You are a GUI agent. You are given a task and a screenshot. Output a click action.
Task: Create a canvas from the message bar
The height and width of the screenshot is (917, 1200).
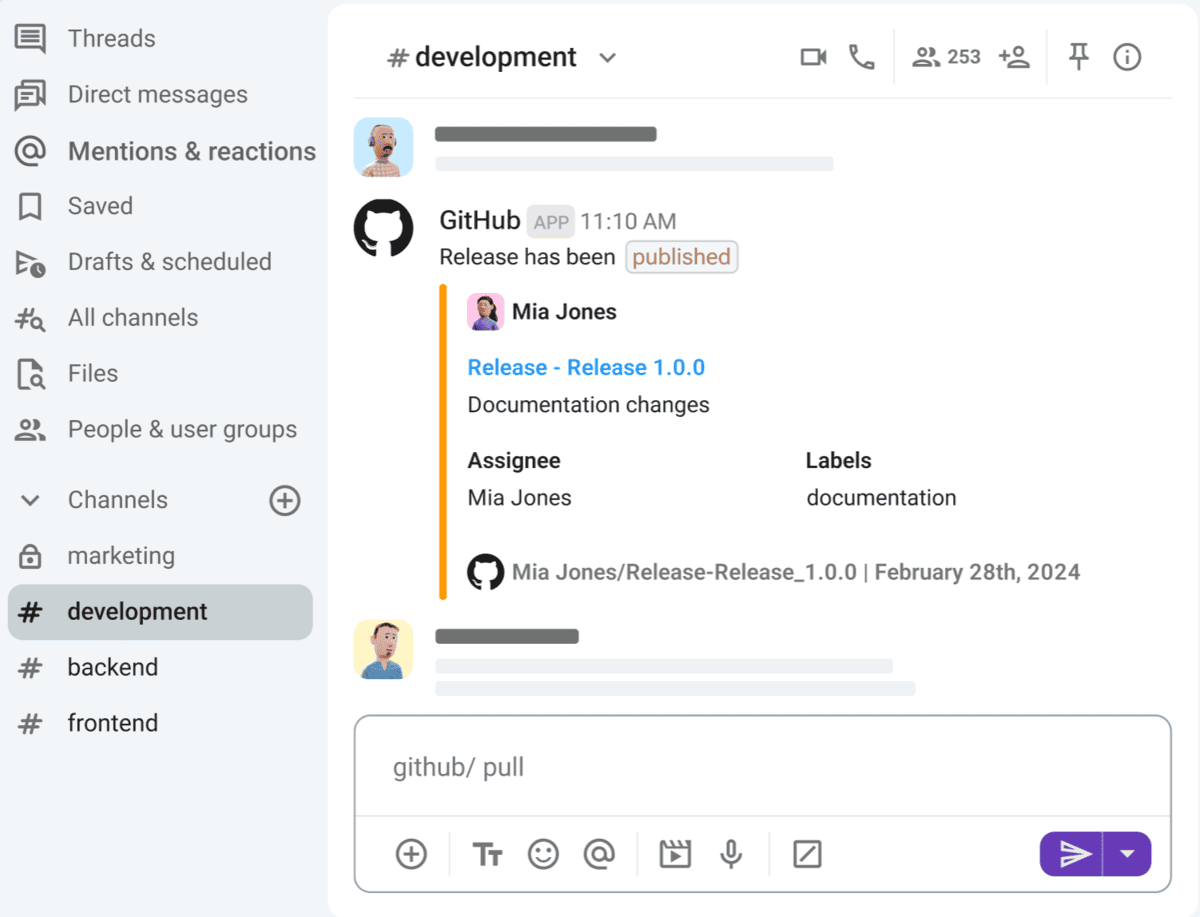(x=806, y=854)
